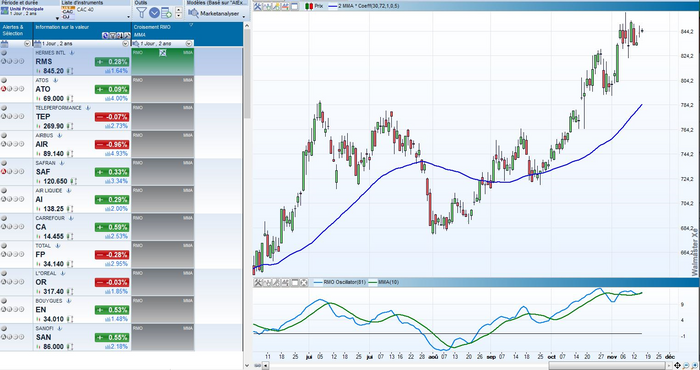This screenshot has height=370, width=700.
Task: Click the window icon in price chart toolbar
Action: (x=294, y=6)
